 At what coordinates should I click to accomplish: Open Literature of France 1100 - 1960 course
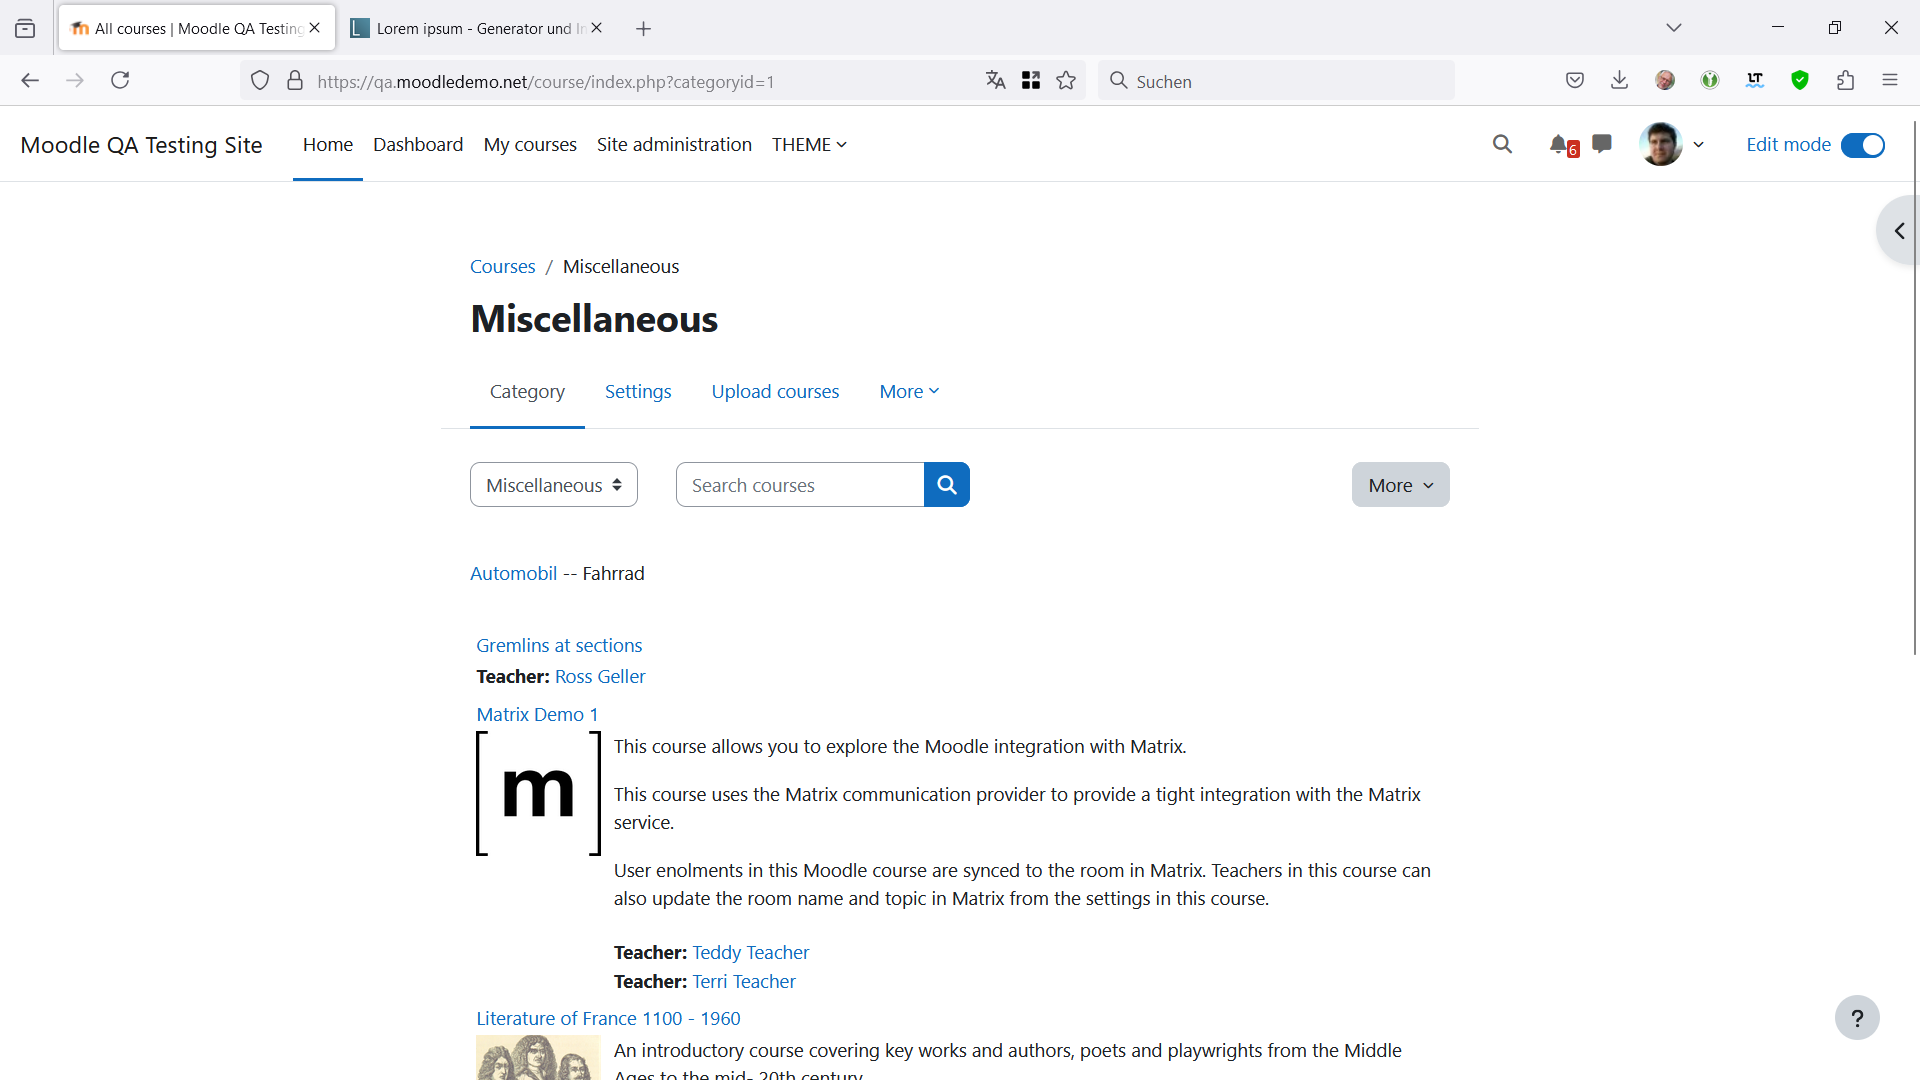pos(608,1019)
